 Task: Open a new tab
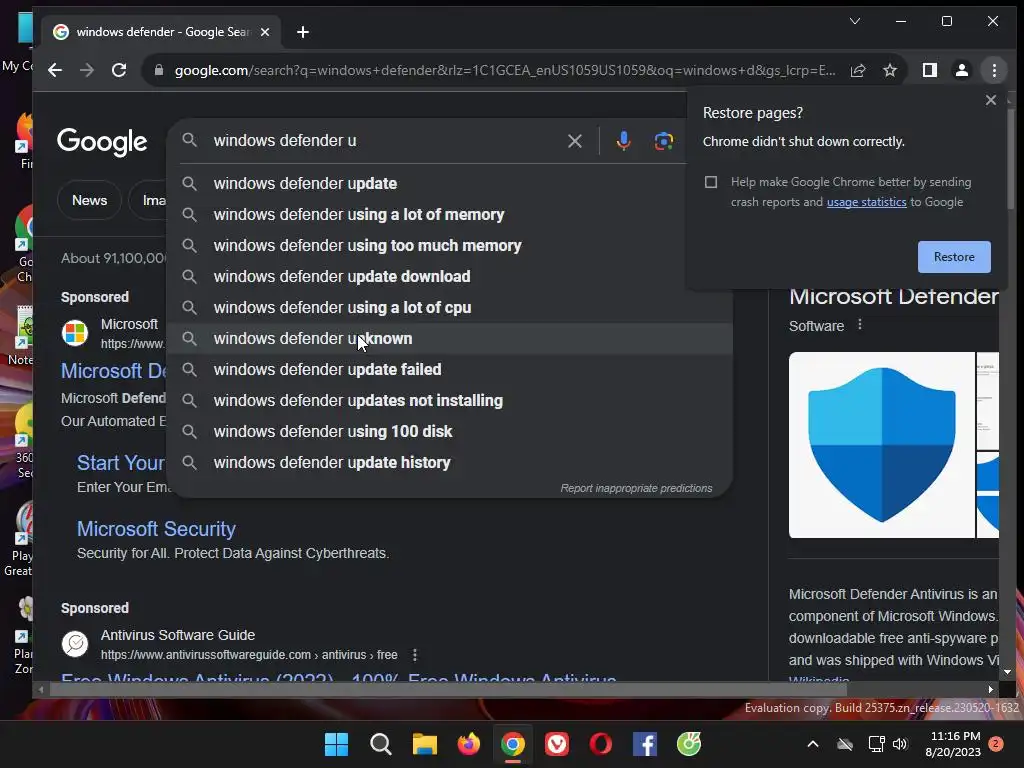(302, 32)
